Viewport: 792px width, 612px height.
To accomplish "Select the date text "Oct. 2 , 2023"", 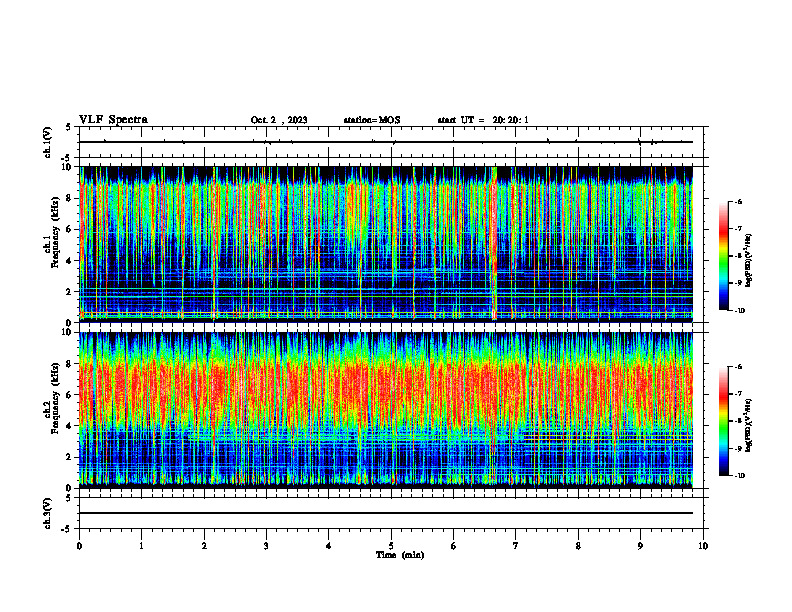I will pyautogui.click(x=279, y=120).
